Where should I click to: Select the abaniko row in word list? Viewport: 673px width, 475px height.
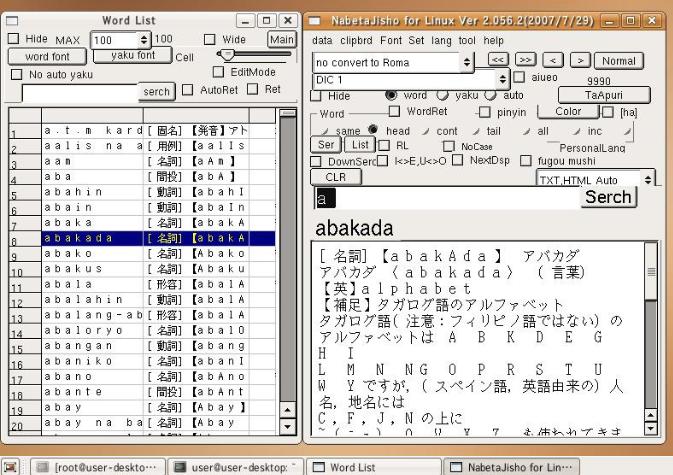(x=142, y=361)
